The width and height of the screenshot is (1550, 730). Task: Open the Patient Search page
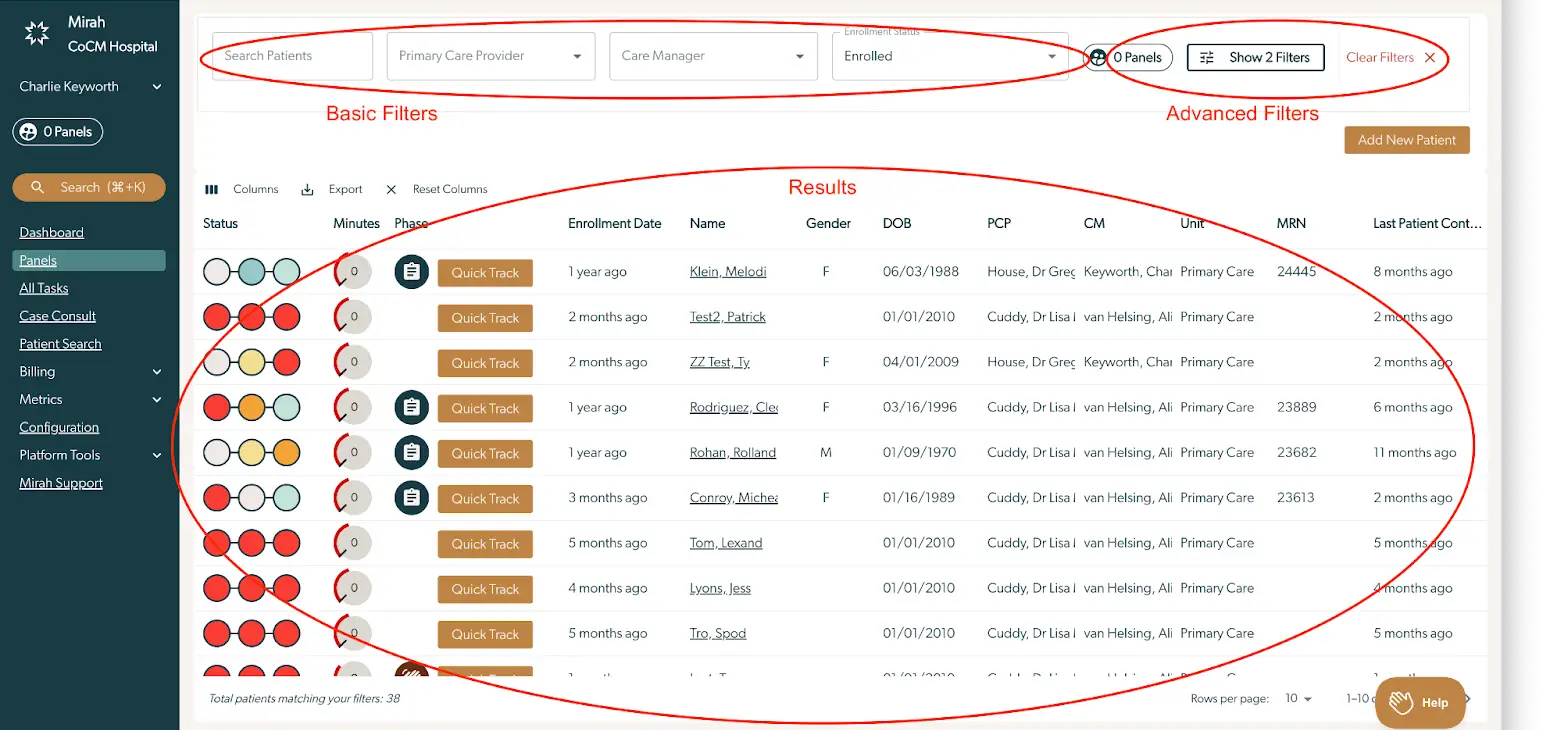[x=60, y=343]
